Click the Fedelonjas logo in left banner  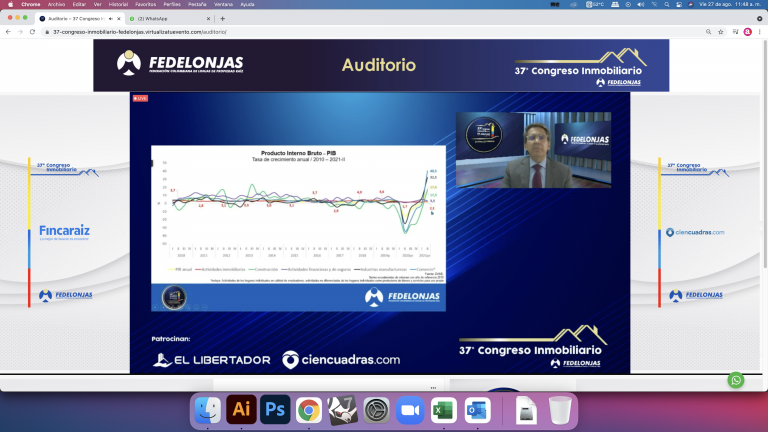point(66,295)
